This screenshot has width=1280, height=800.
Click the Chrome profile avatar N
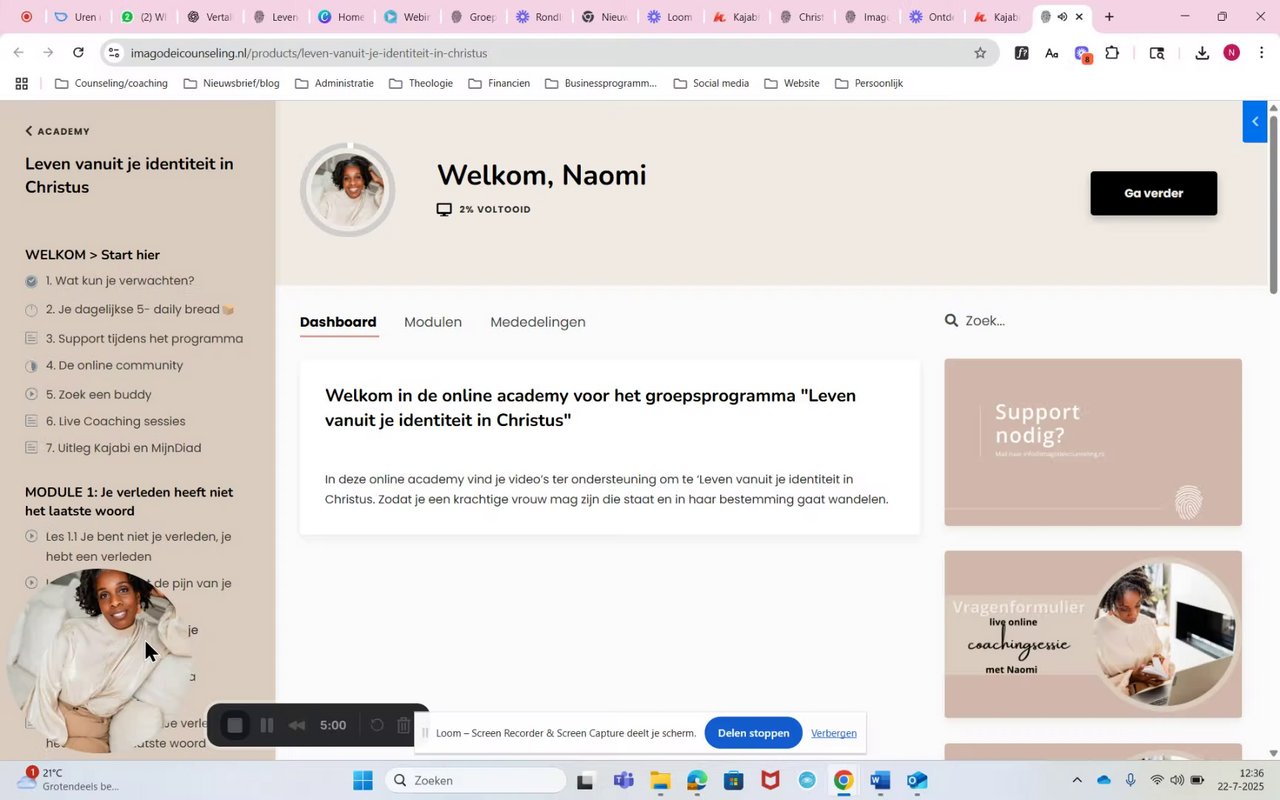tap(1232, 53)
